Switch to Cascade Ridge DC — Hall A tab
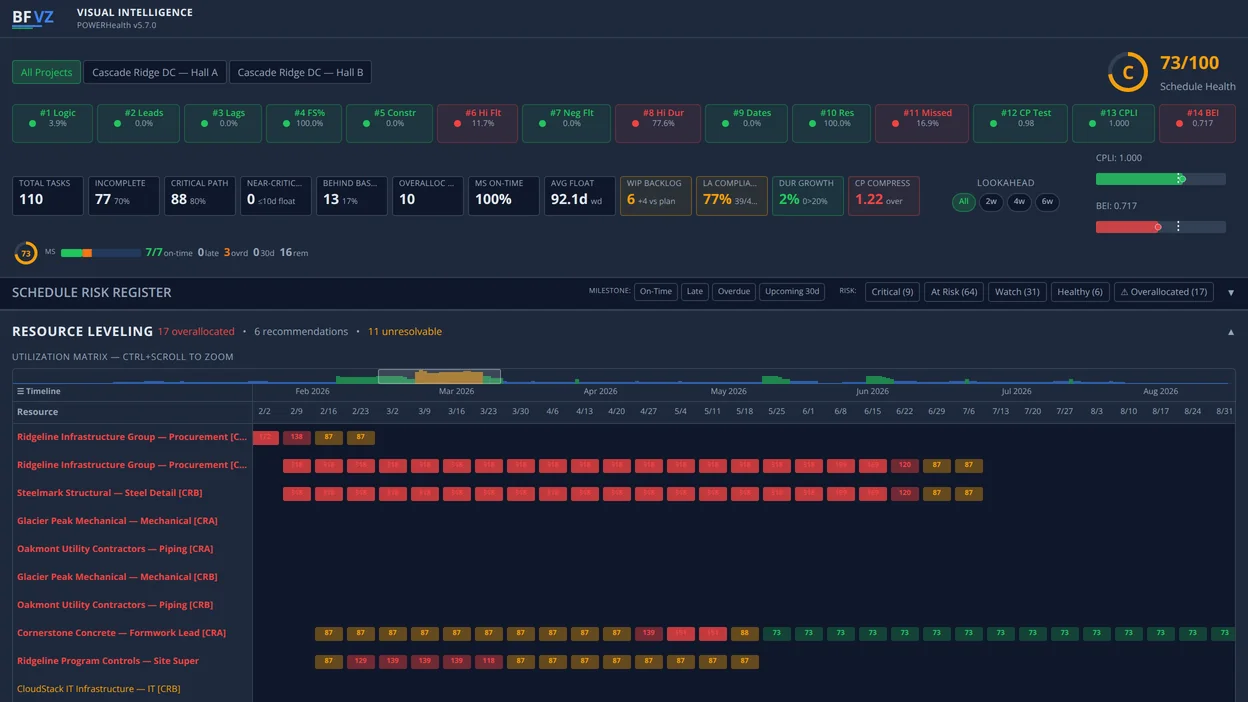Screen dimensions: 1248x702 click(x=154, y=72)
